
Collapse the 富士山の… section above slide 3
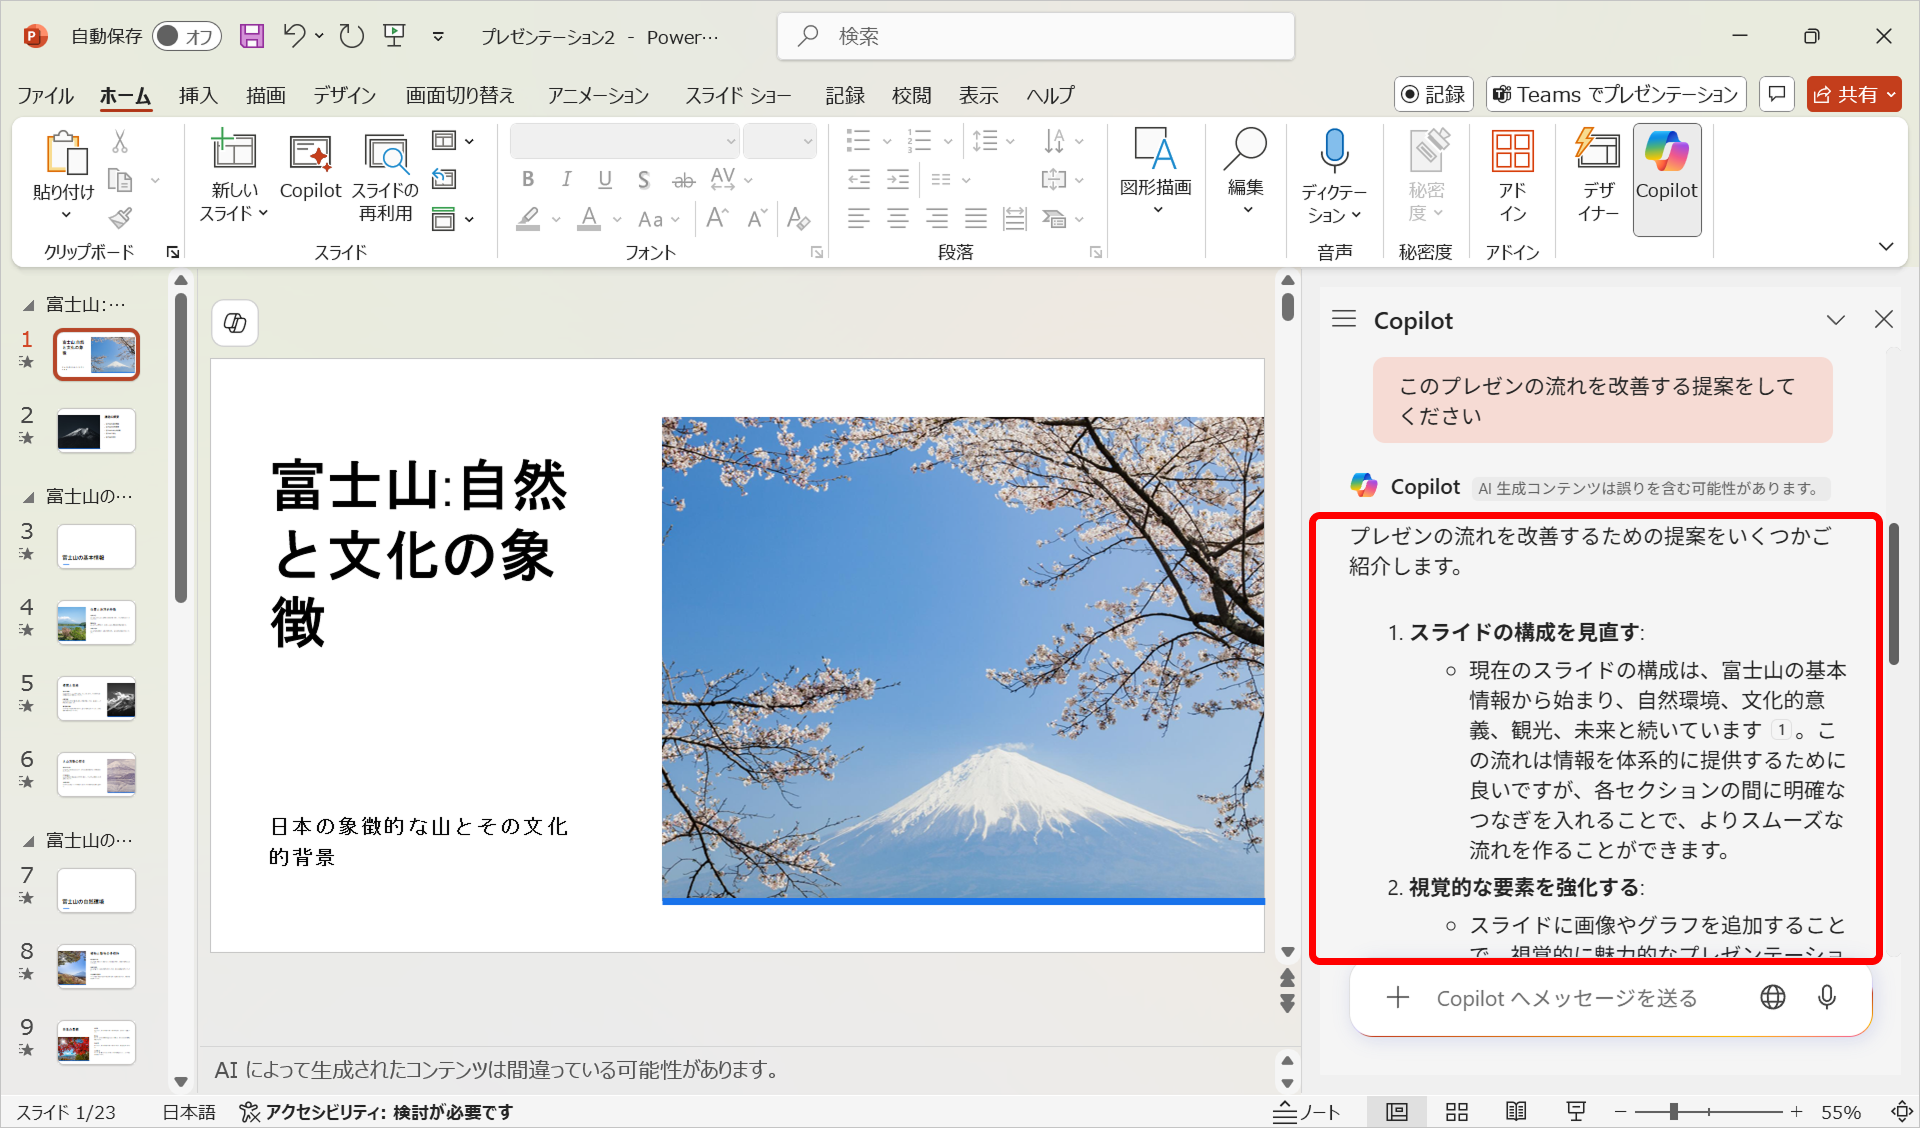28,497
